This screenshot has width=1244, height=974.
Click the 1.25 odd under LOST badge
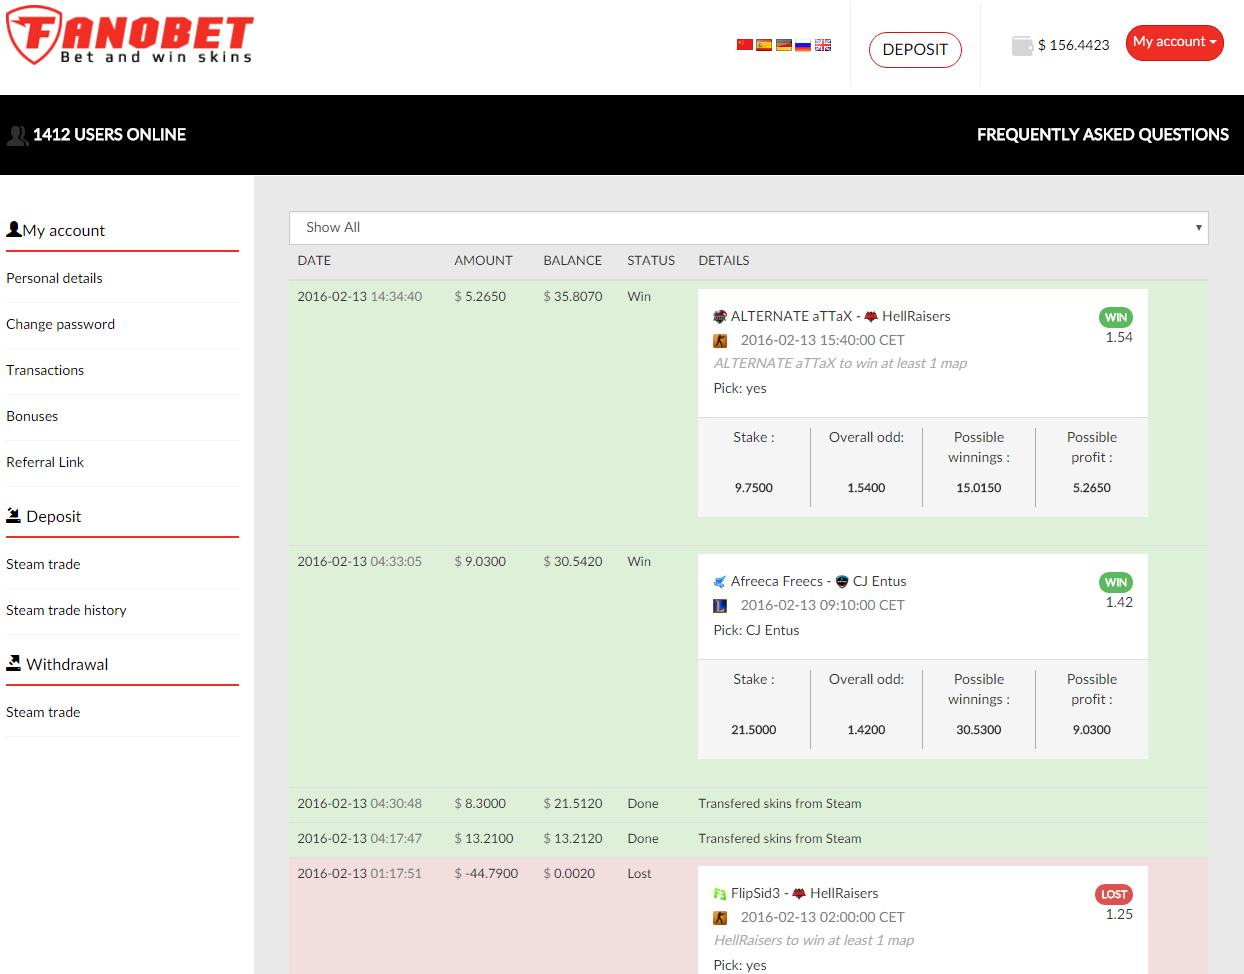click(x=1119, y=914)
